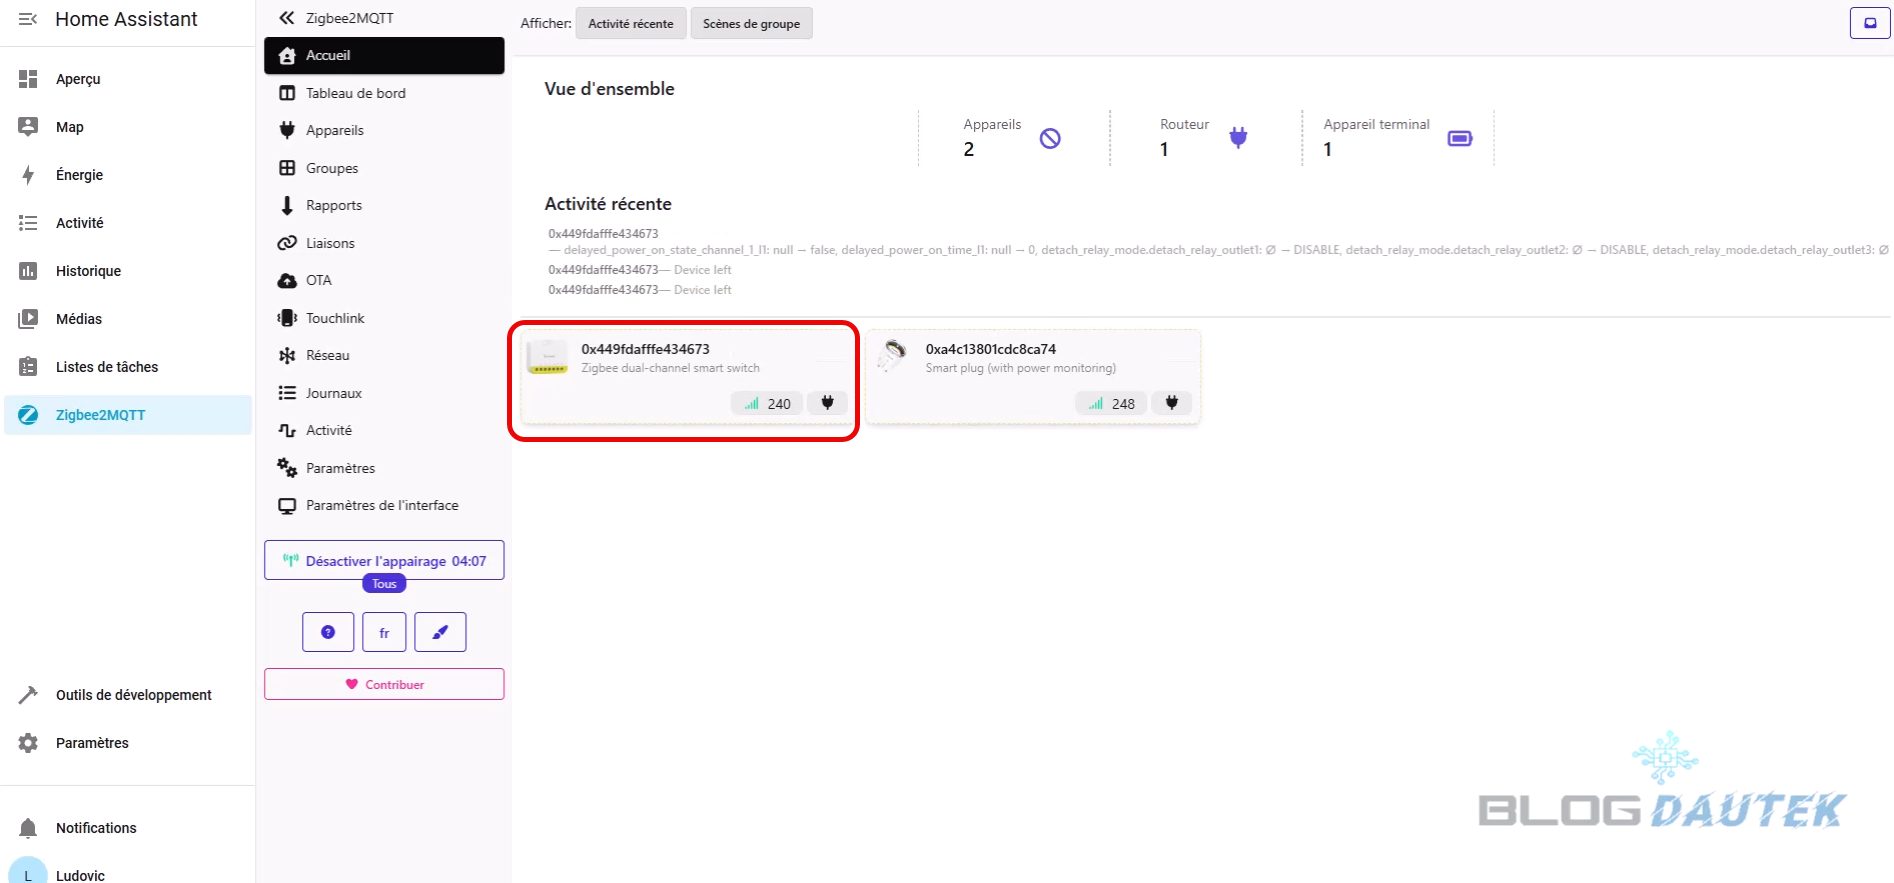Open Touchlink from the side menu

point(335,318)
